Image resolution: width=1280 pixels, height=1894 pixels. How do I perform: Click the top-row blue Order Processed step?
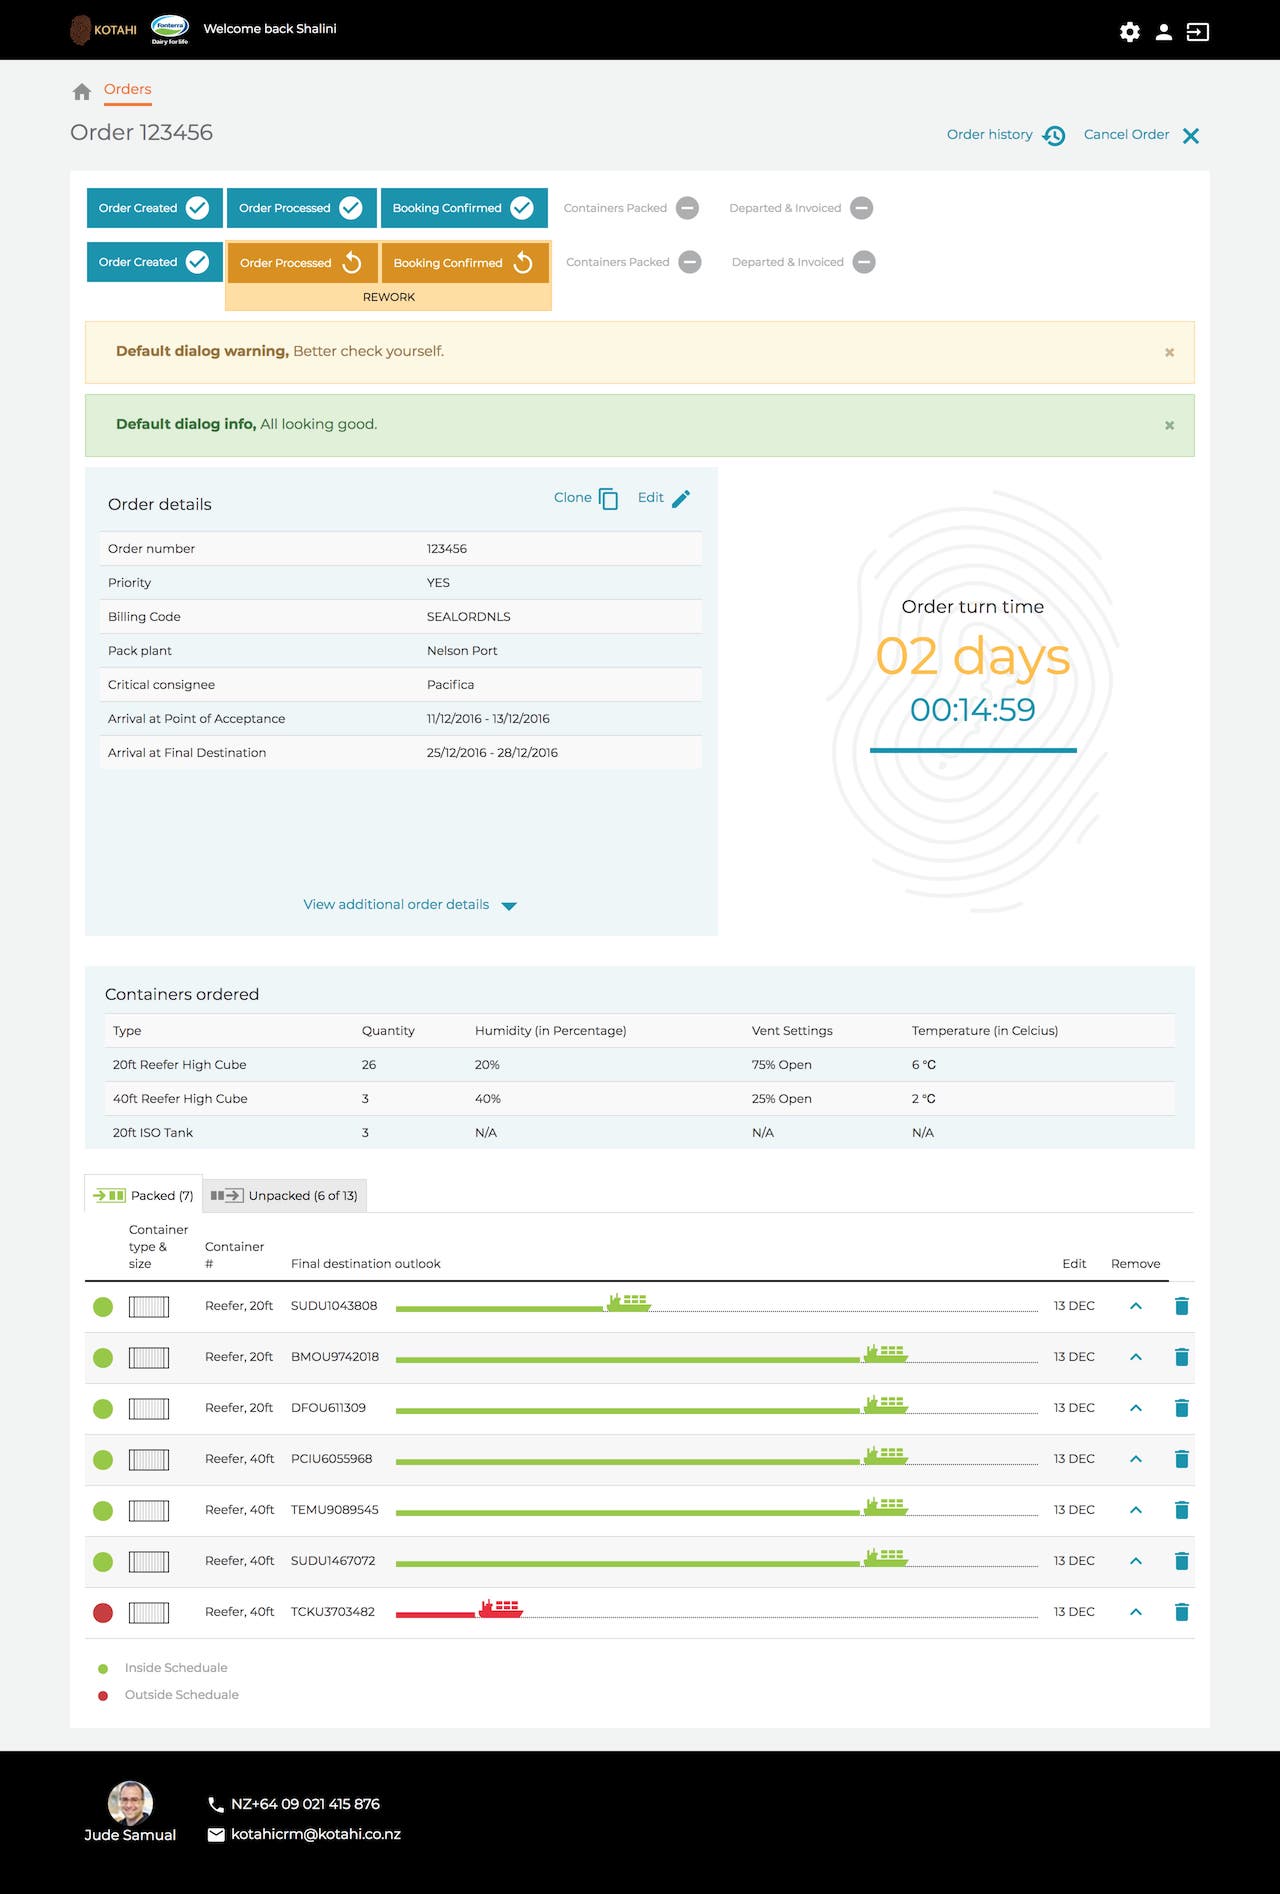tap(302, 208)
